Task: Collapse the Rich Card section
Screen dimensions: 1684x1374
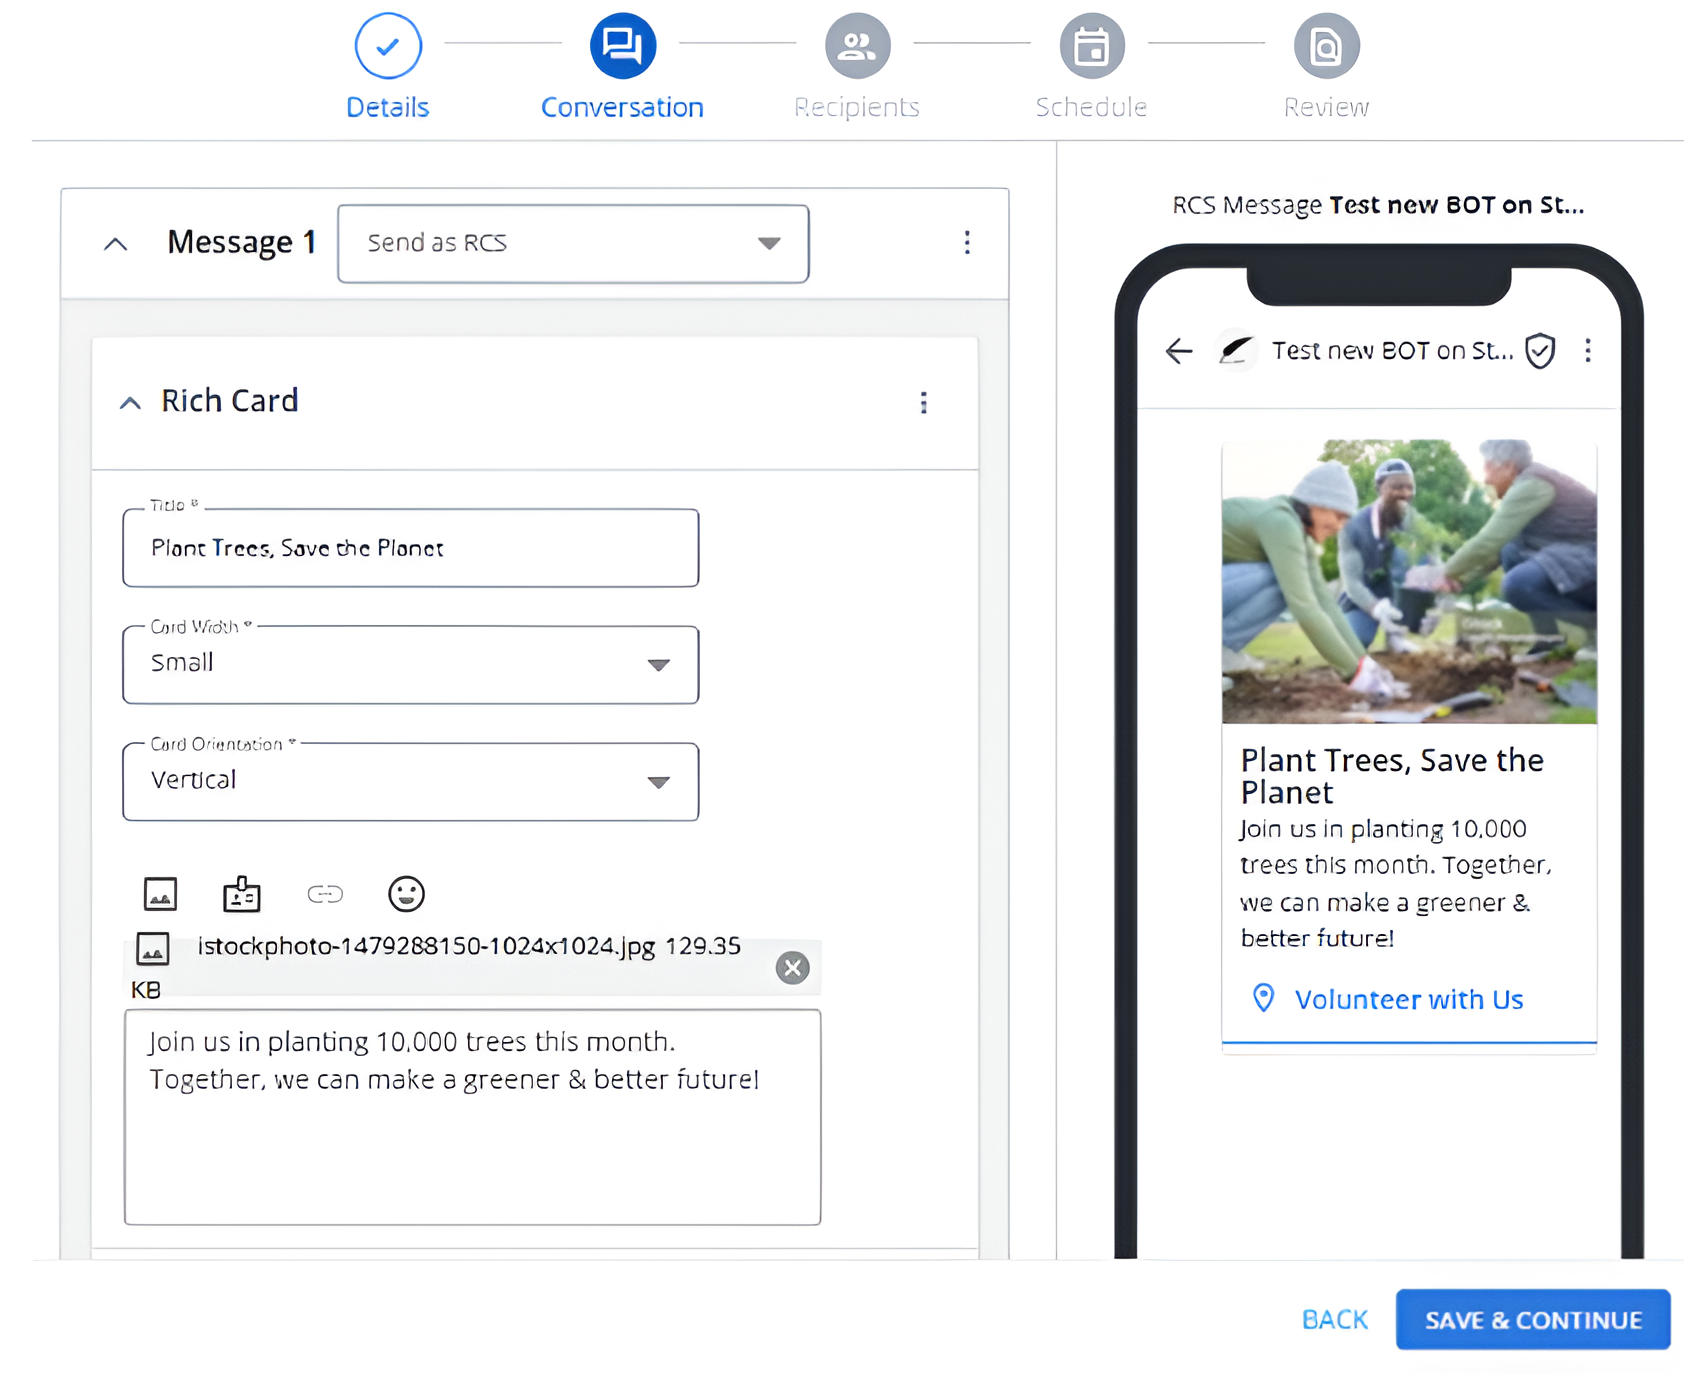Action: (130, 402)
